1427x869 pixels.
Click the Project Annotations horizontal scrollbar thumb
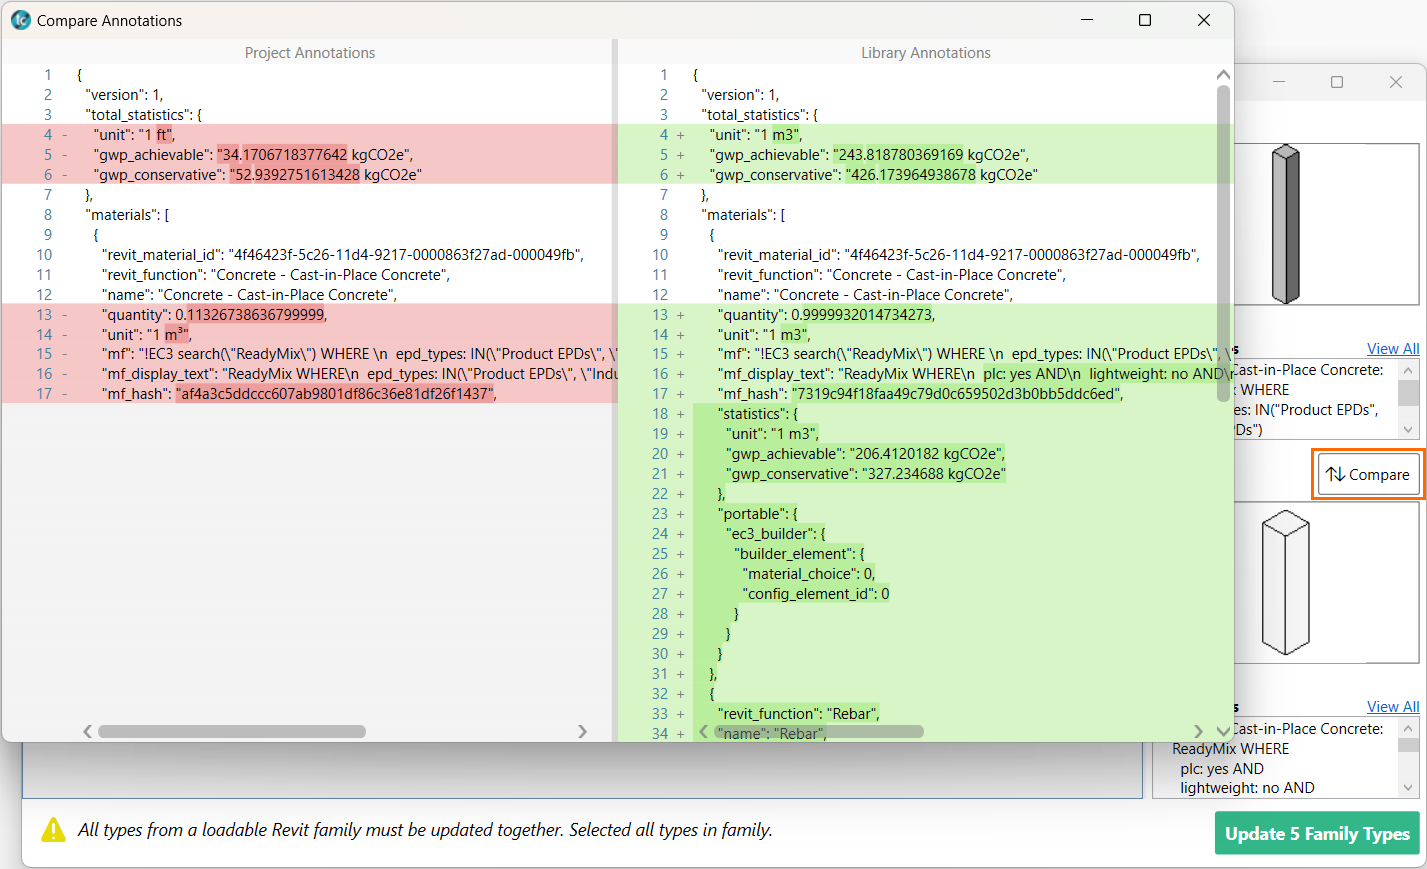click(x=231, y=731)
